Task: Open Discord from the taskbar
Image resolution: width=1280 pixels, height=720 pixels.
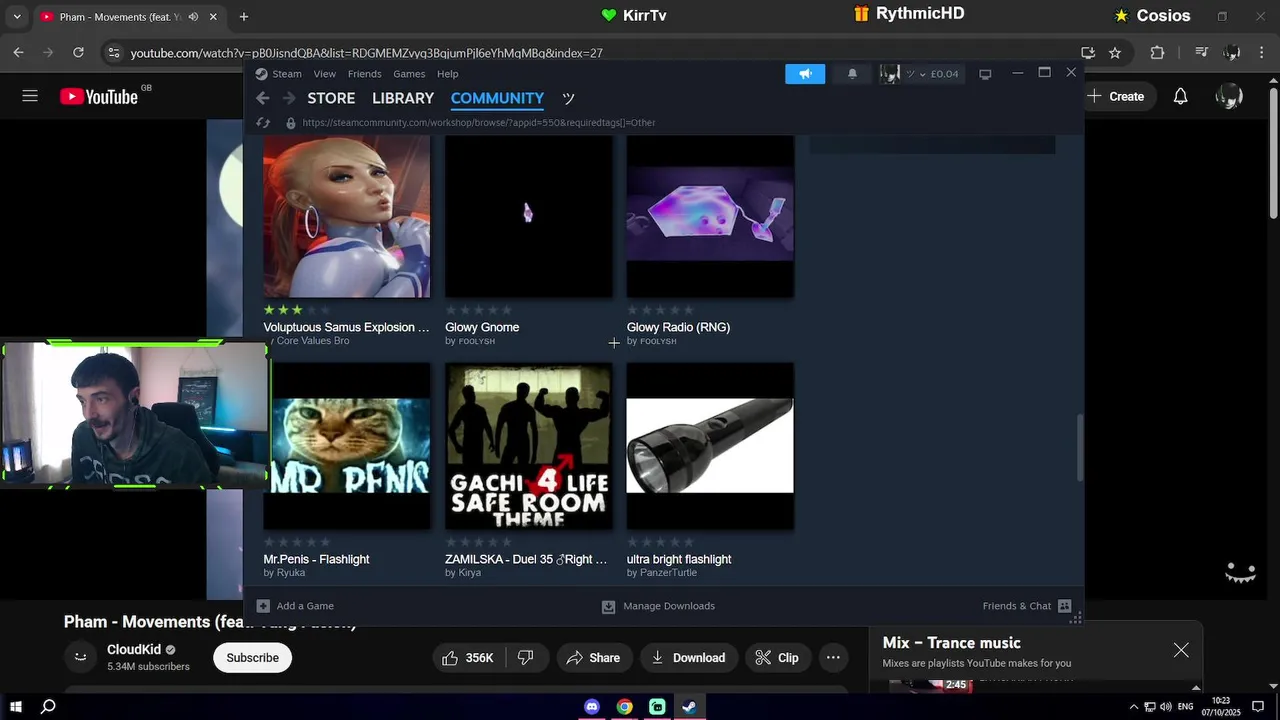Action: (592, 707)
